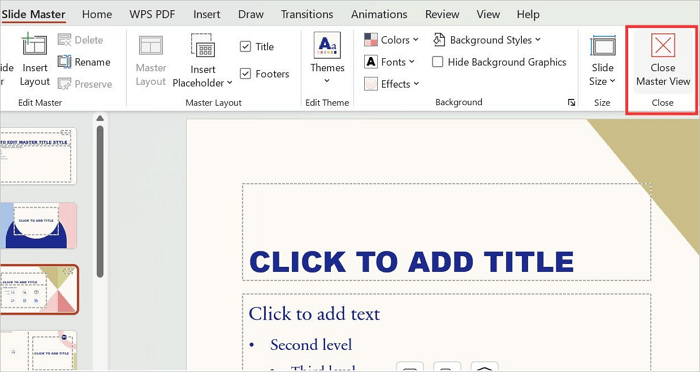Expand the Slide Size dropdown arrow

(612, 81)
